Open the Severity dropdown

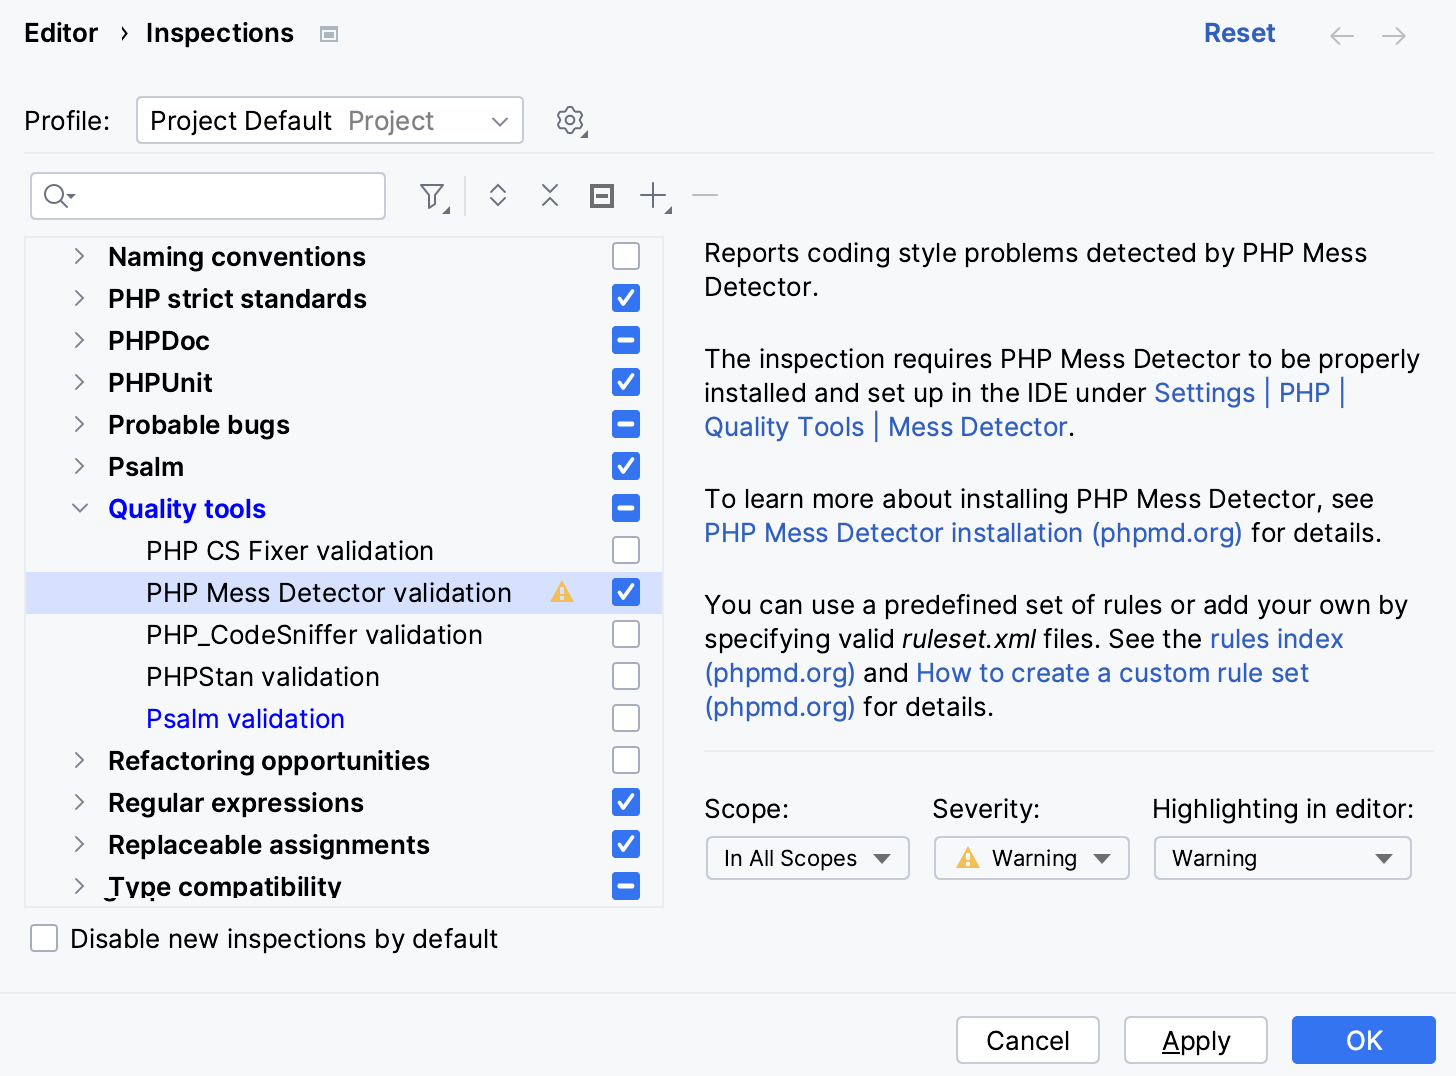(1031, 857)
